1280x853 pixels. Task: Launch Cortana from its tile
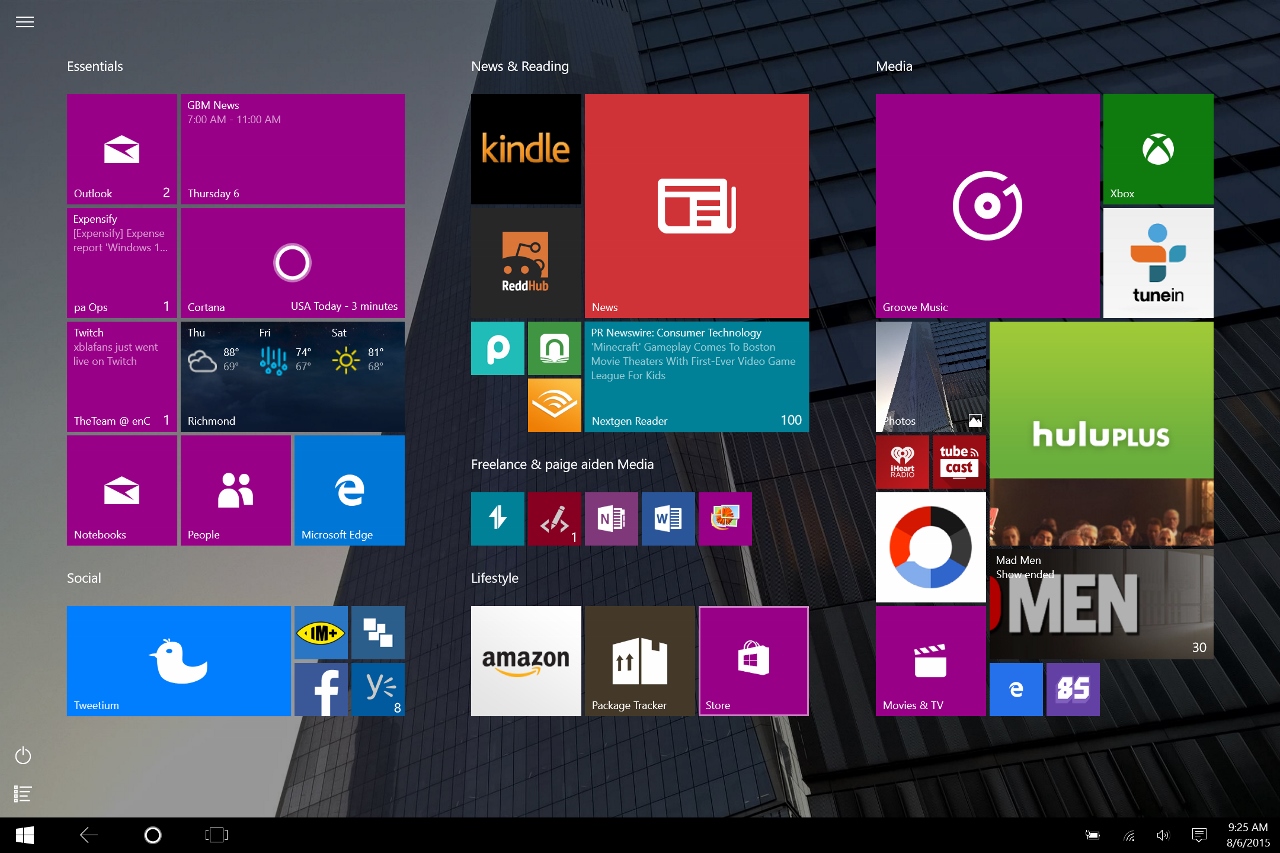click(x=293, y=263)
